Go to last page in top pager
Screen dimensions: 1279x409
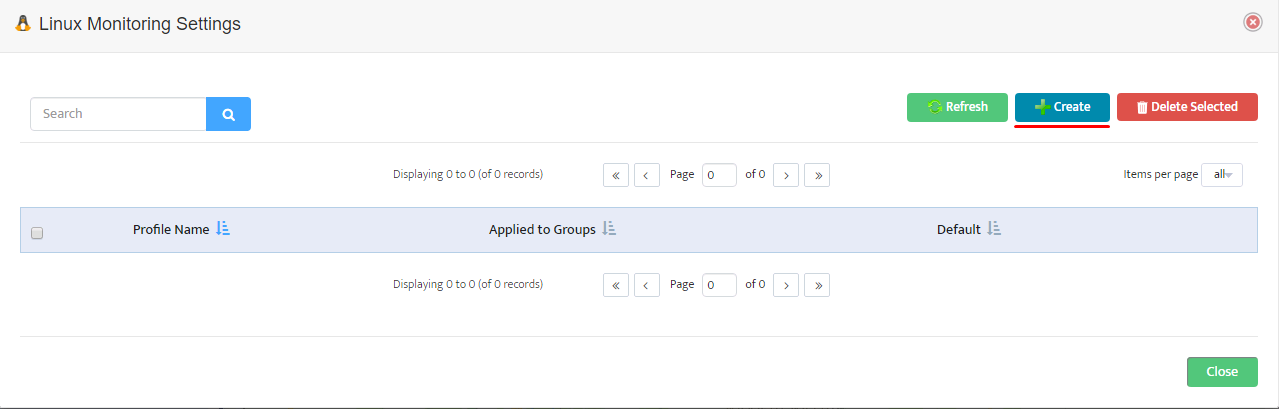(x=817, y=175)
